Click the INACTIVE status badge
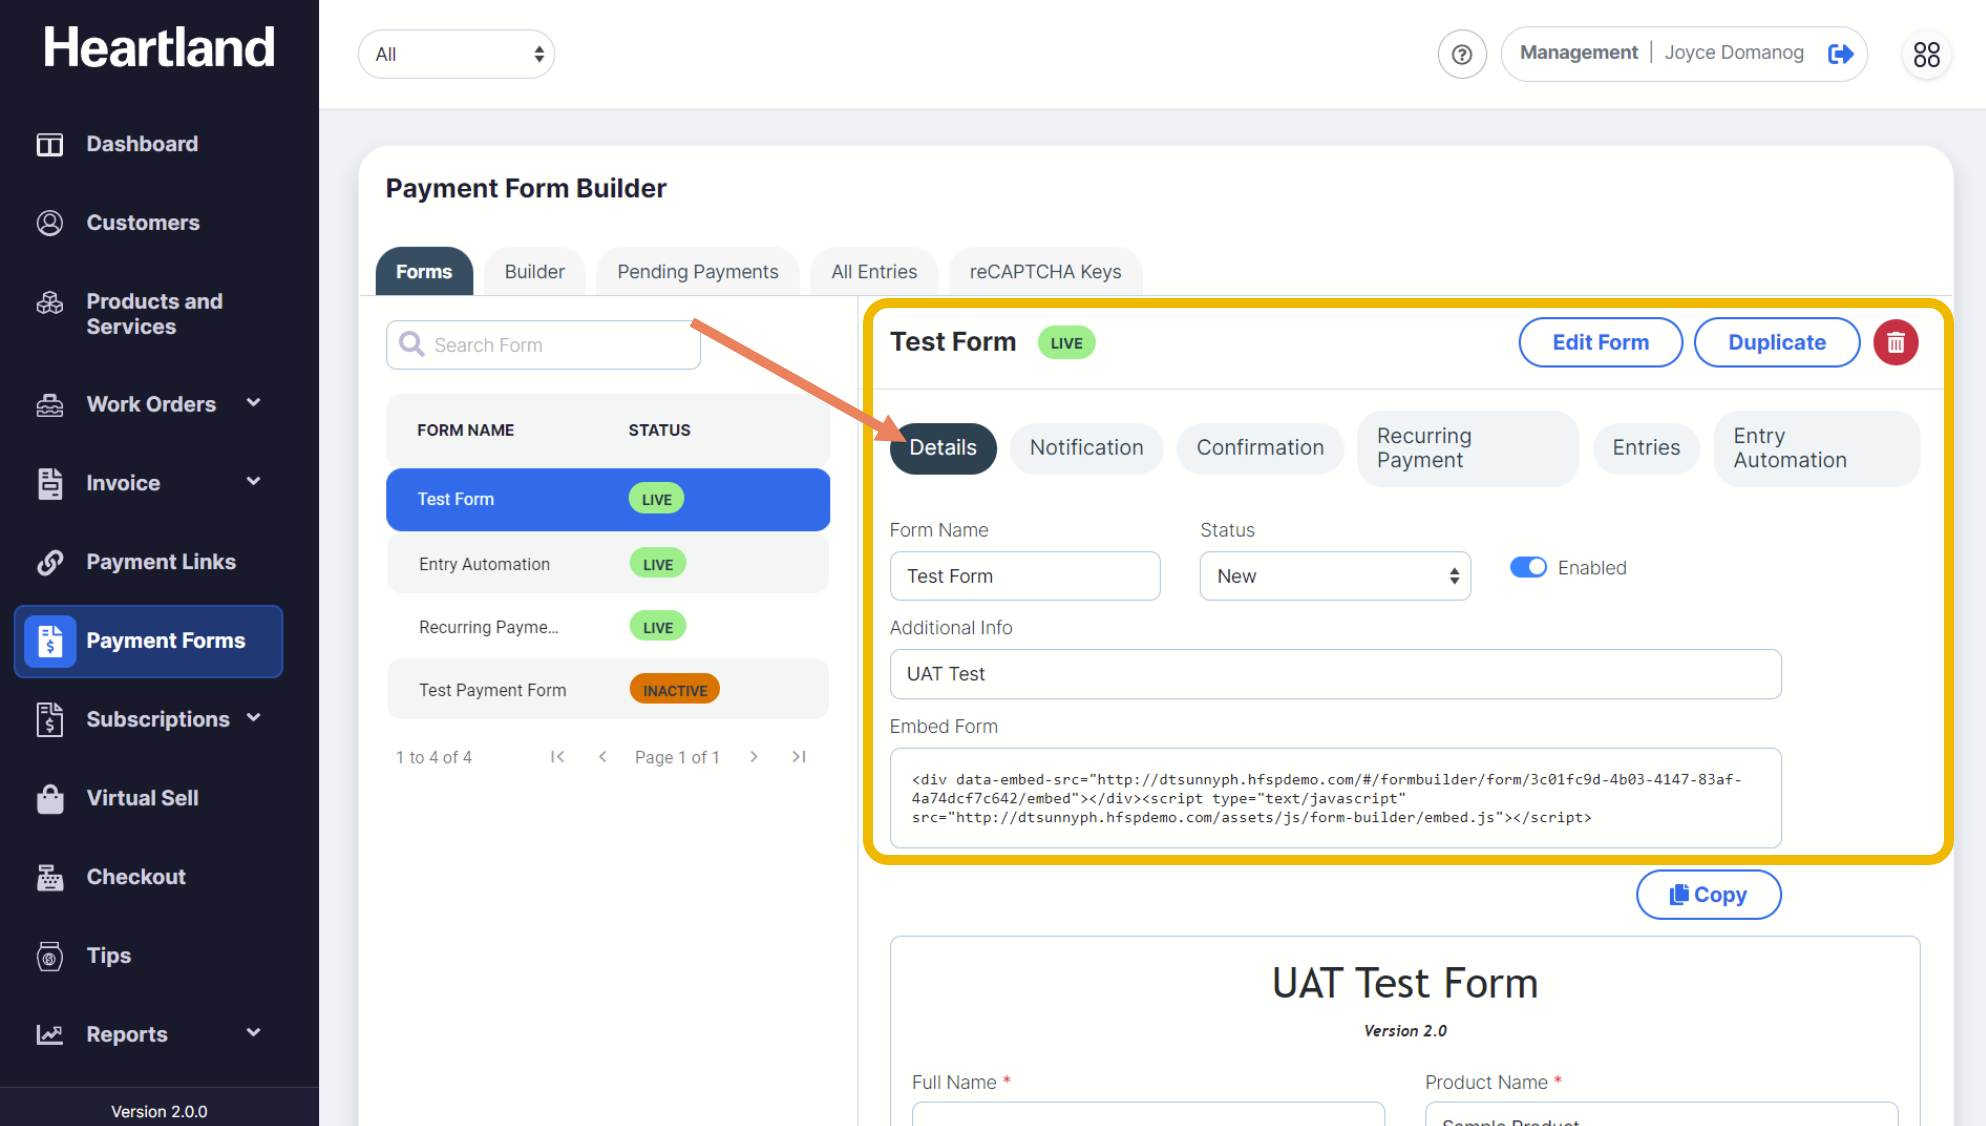This screenshot has width=1986, height=1126. [x=674, y=690]
